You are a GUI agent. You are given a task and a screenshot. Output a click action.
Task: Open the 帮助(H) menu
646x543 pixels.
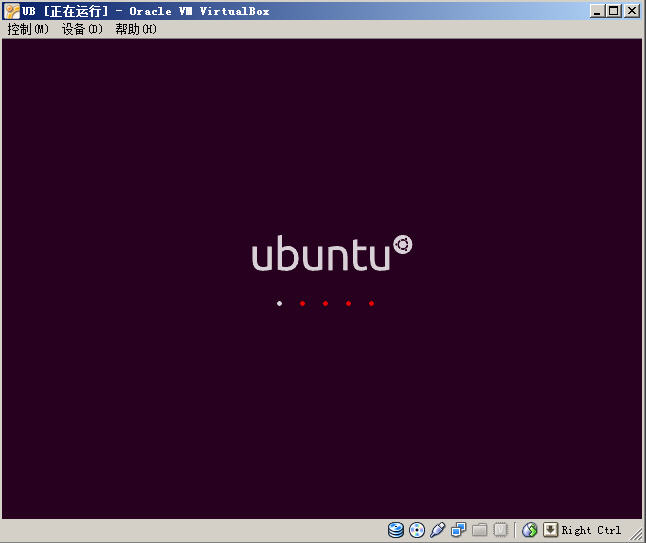click(136, 29)
